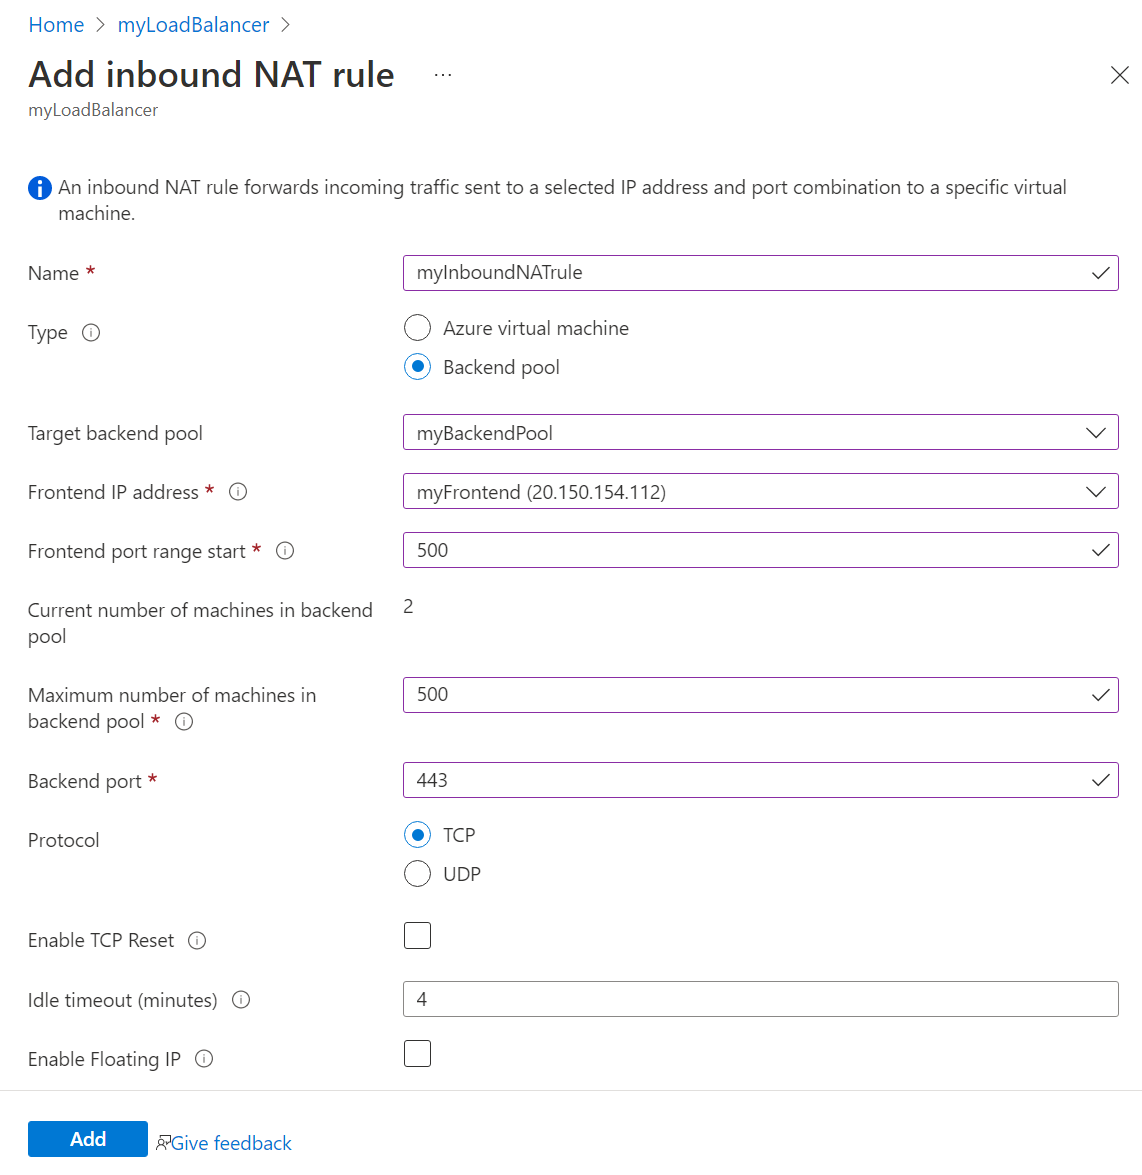The image size is (1142, 1175).
Task: Click the Idle timeout info icon
Action: click(241, 1000)
